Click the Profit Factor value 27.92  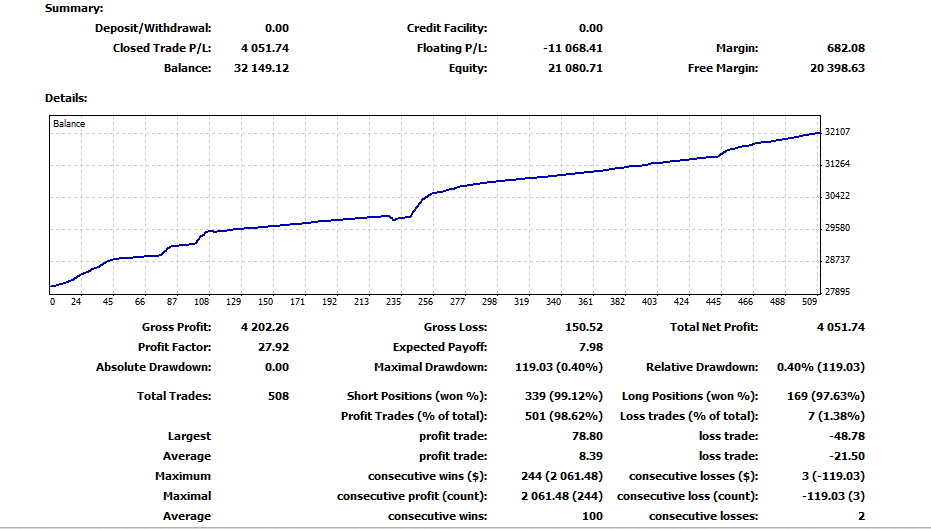click(273, 347)
